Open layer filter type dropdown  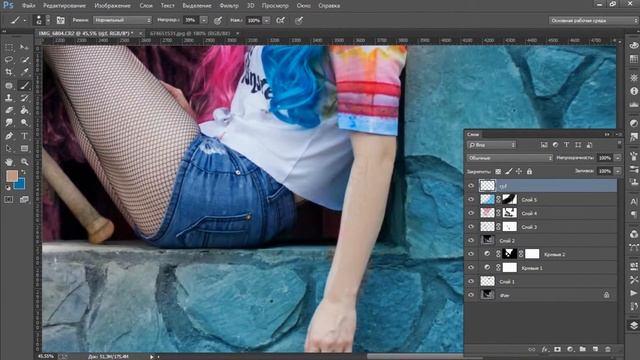(x=492, y=145)
